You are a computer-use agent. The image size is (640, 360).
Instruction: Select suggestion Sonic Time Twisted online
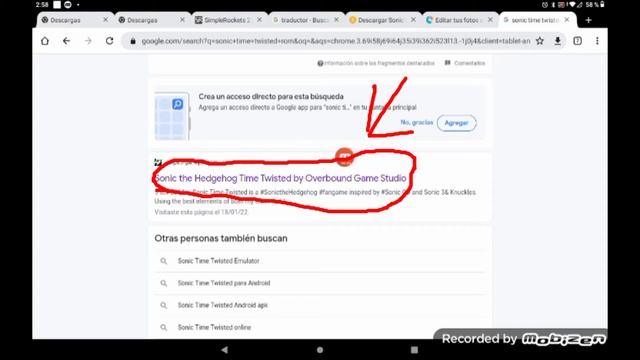click(214, 327)
